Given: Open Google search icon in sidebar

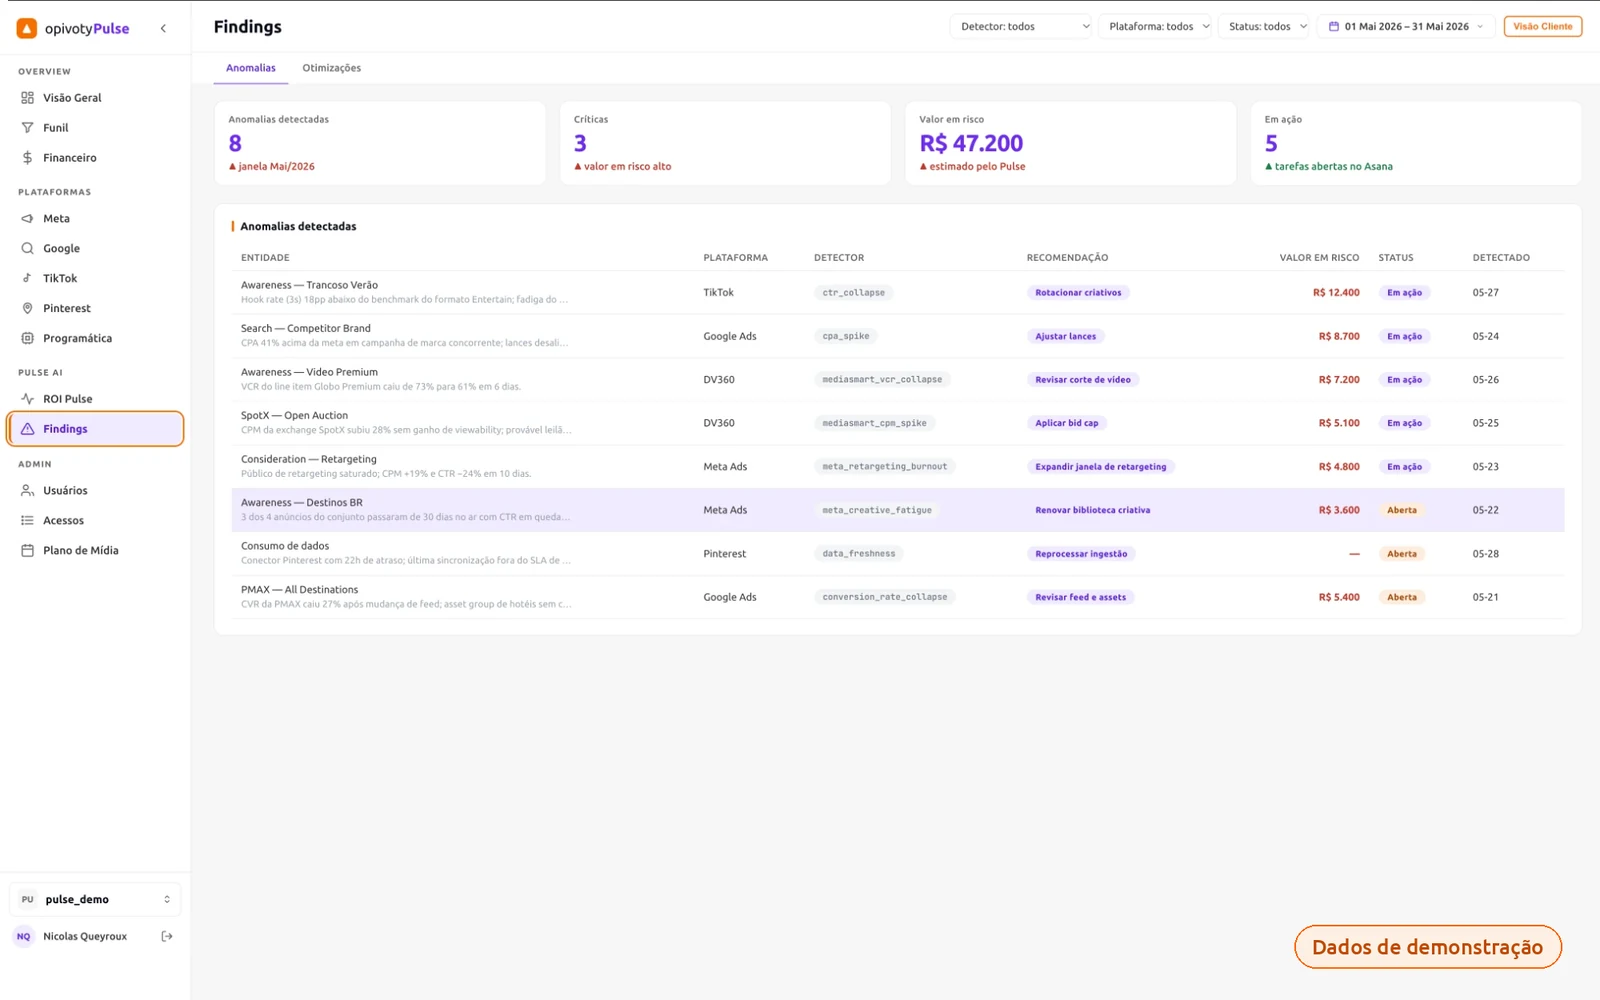Looking at the screenshot, I should click(x=27, y=248).
